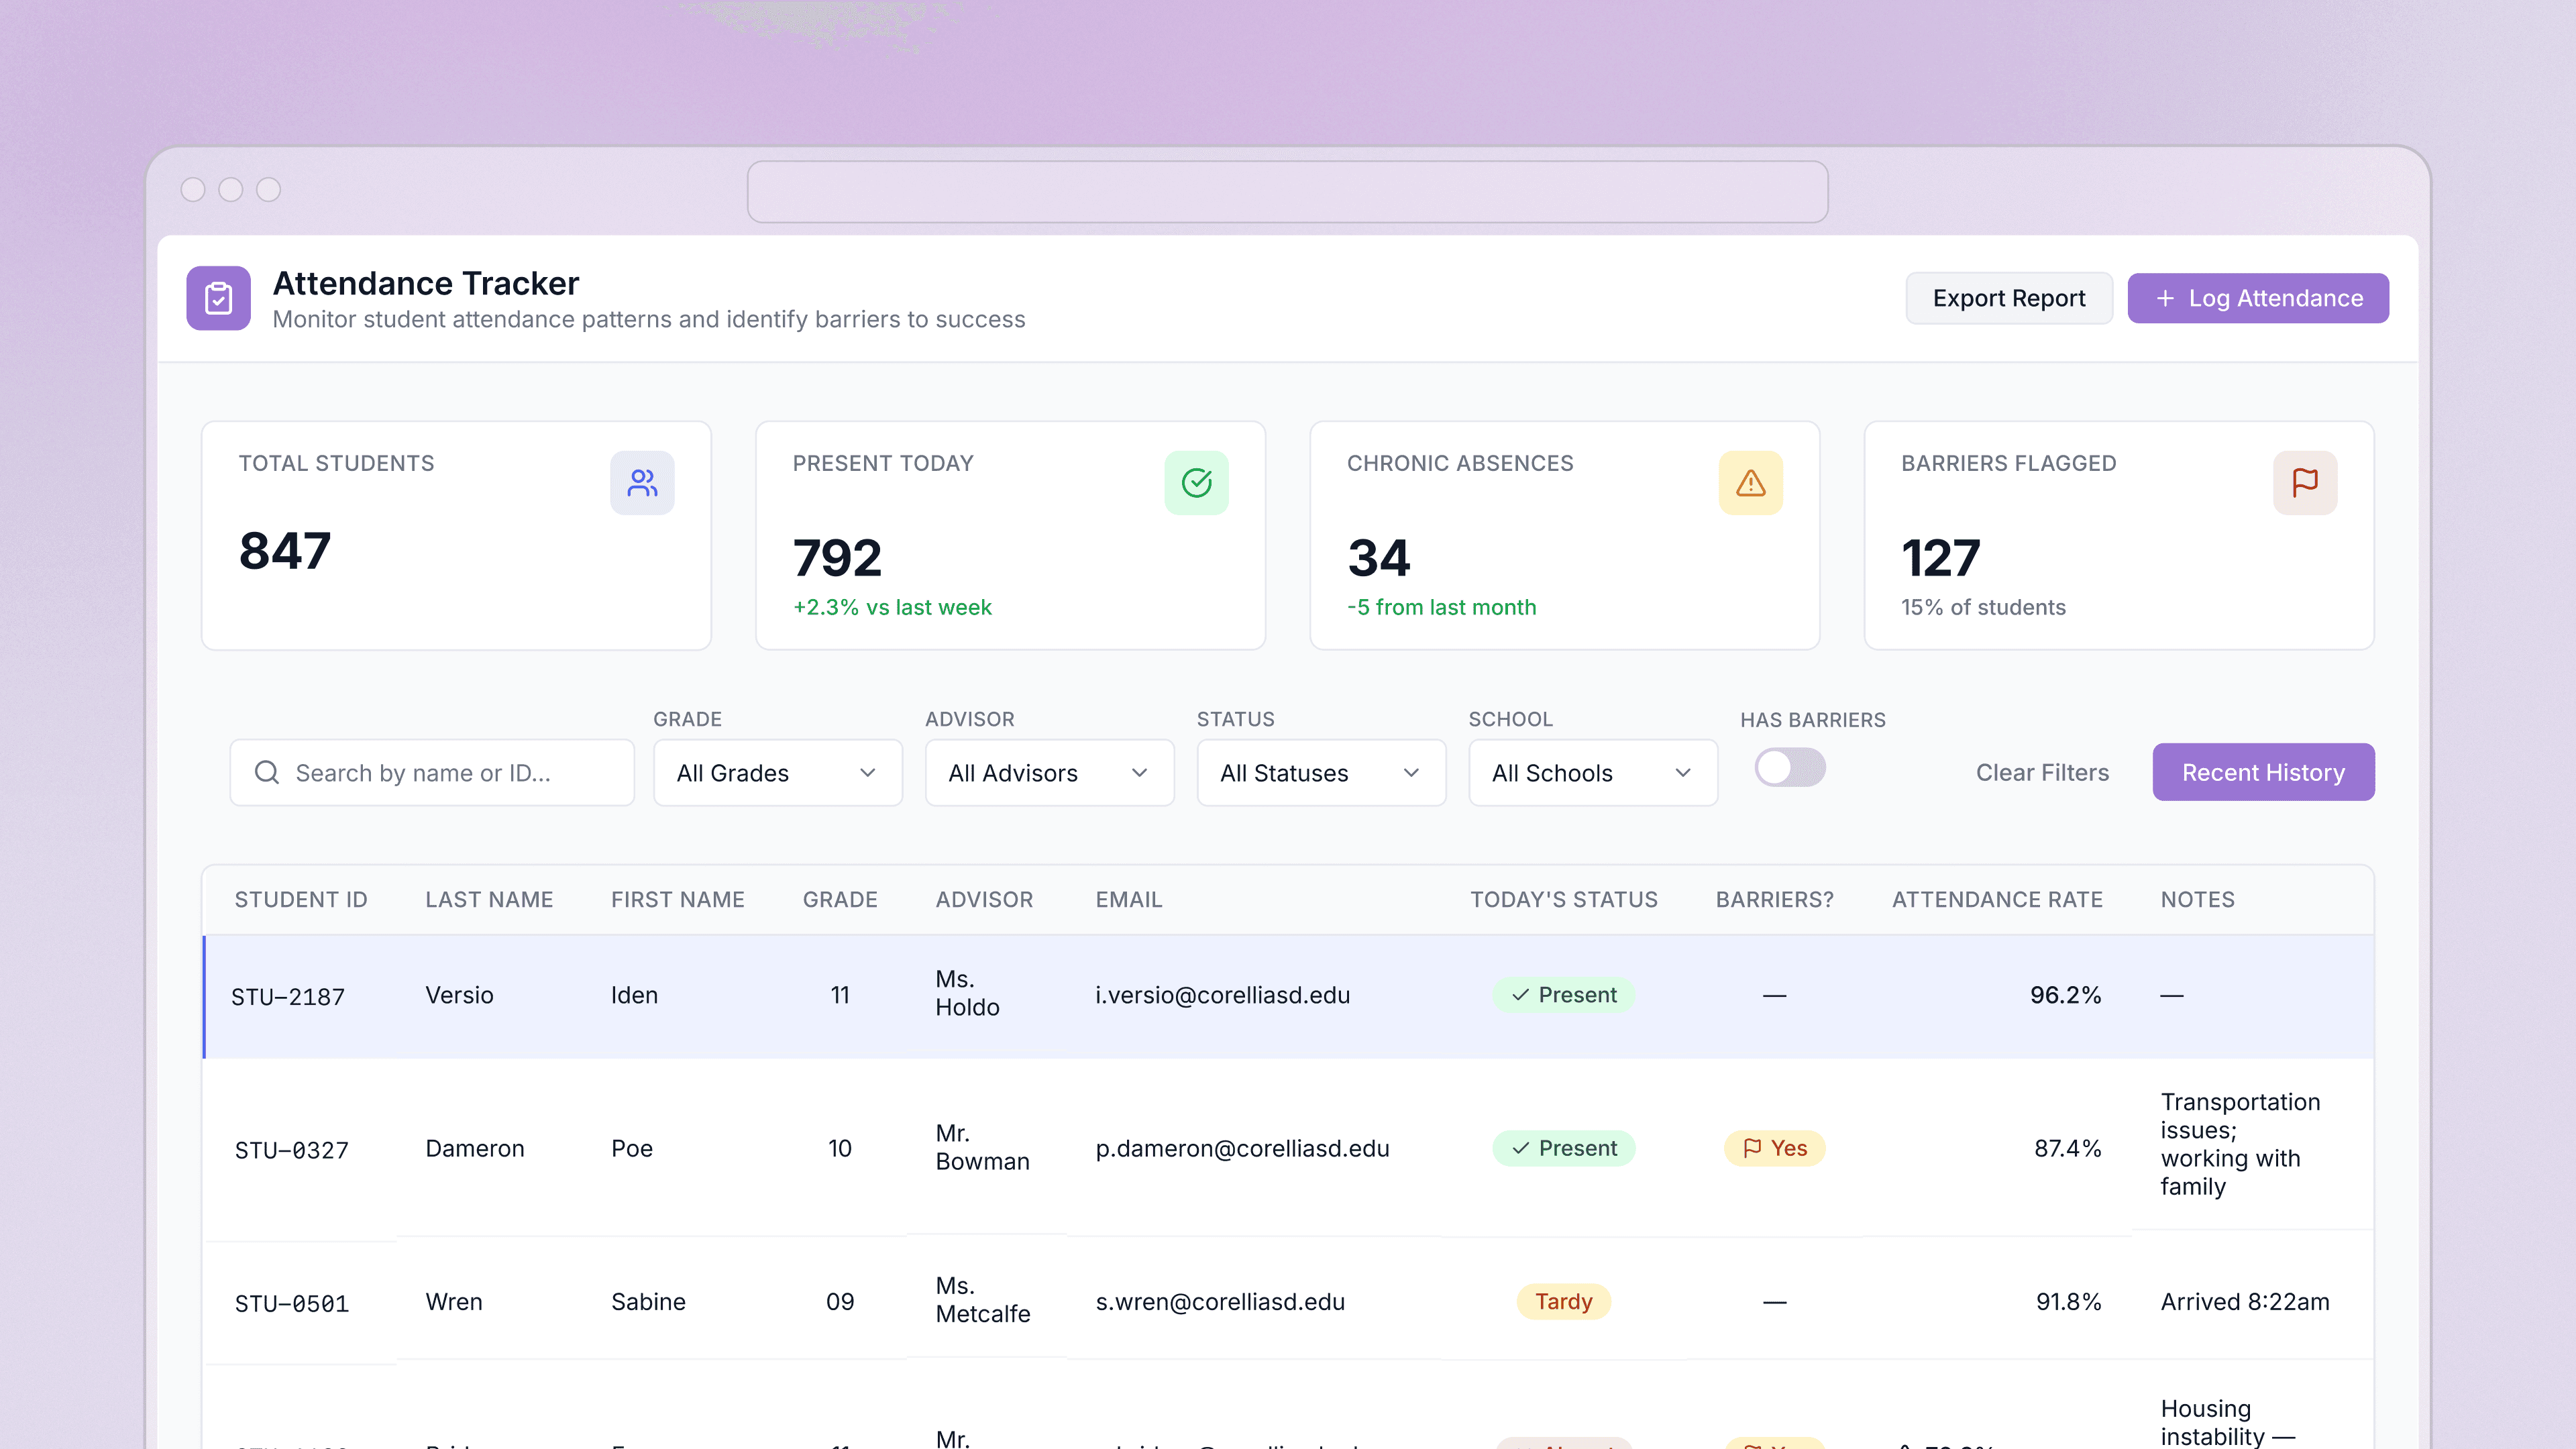Sort by Today's Status column header
Screen dimensions: 2576x1449
(x=1563, y=900)
